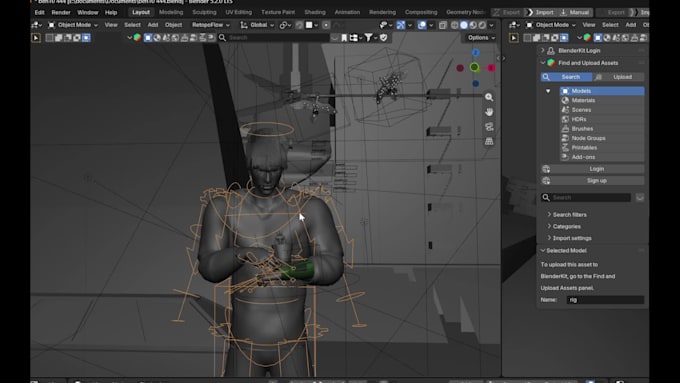The height and width of the screenshot is (383, 680).
Task: Open the Render menu
Action: pos(61,12)
